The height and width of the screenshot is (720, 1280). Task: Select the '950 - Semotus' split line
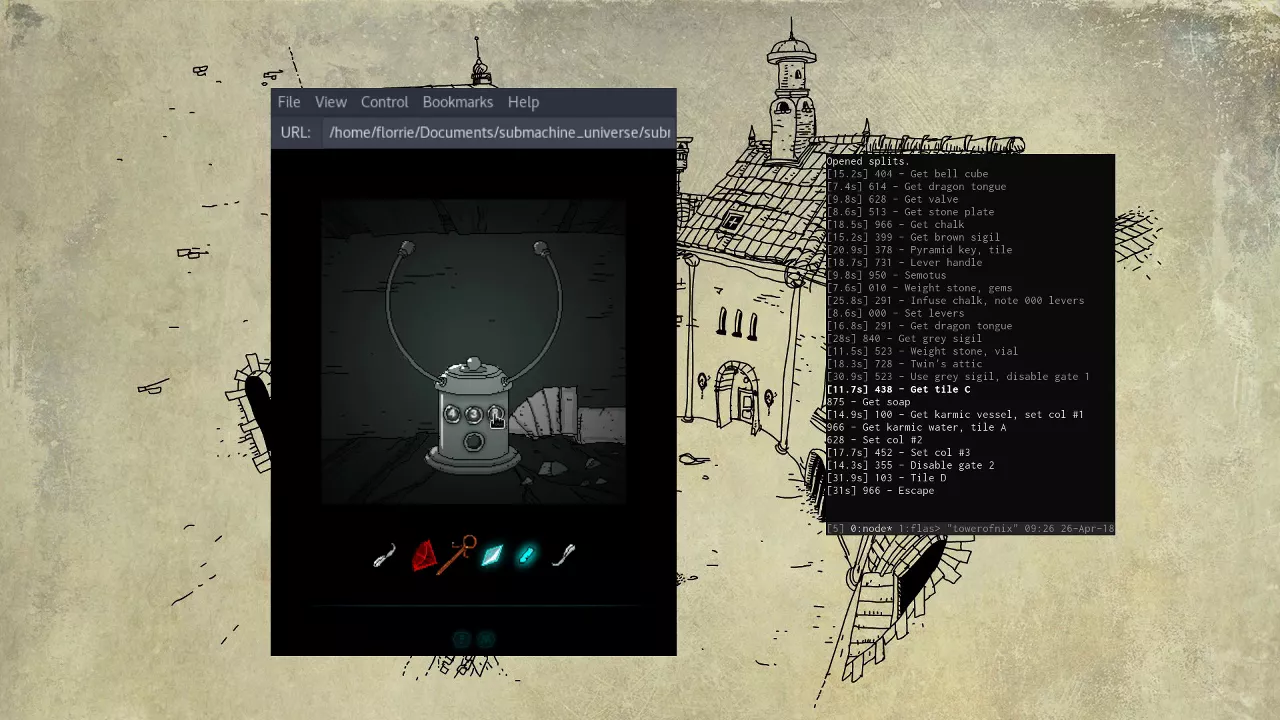point(886,275)
